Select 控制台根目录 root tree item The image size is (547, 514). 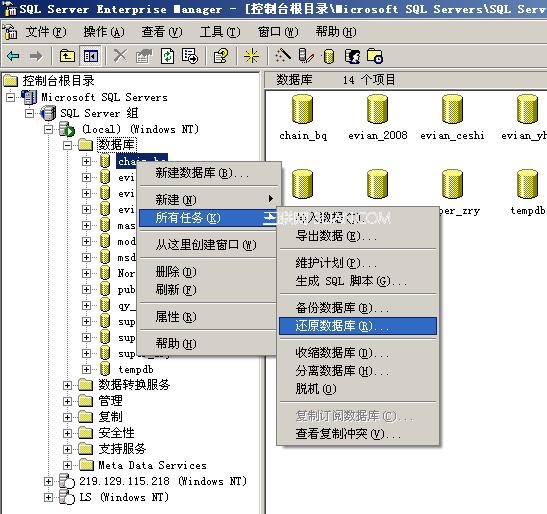(x=58, y=81)
